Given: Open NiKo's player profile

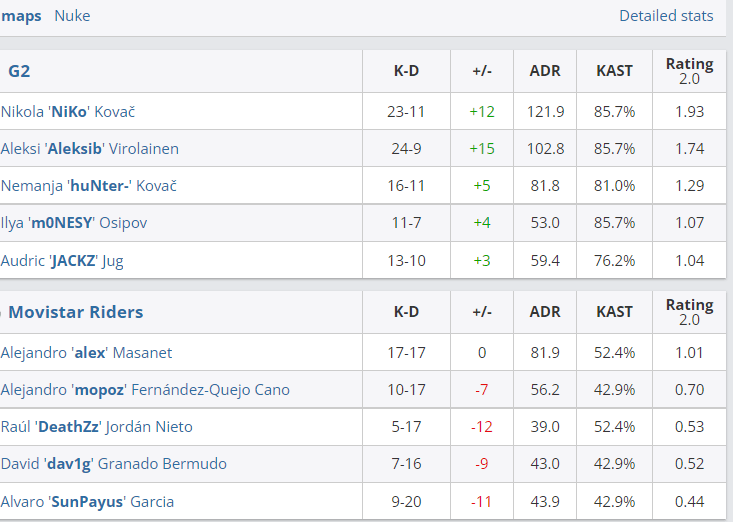Looking at the screenshot, I should tap(68, 112).
